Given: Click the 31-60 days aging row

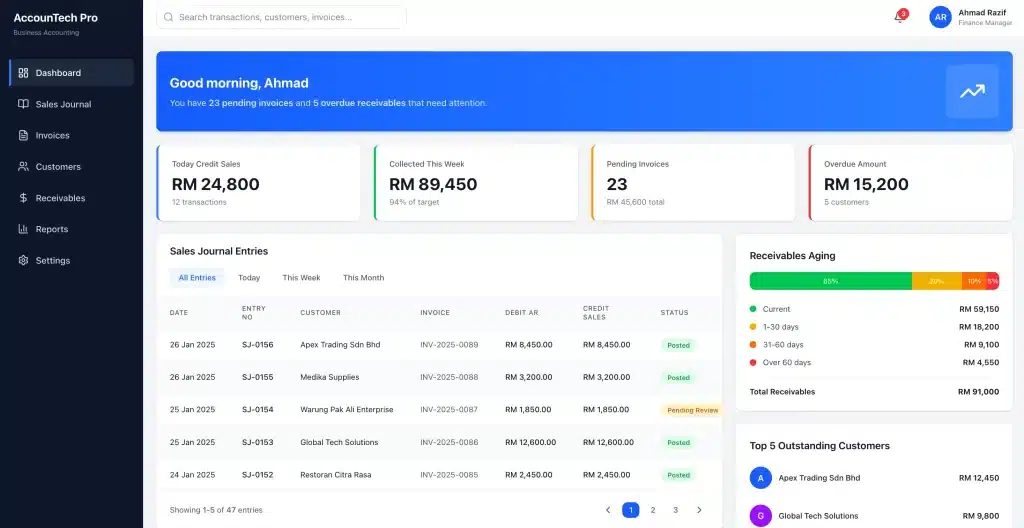Looking at the screenshot, I should click(874, 344).
